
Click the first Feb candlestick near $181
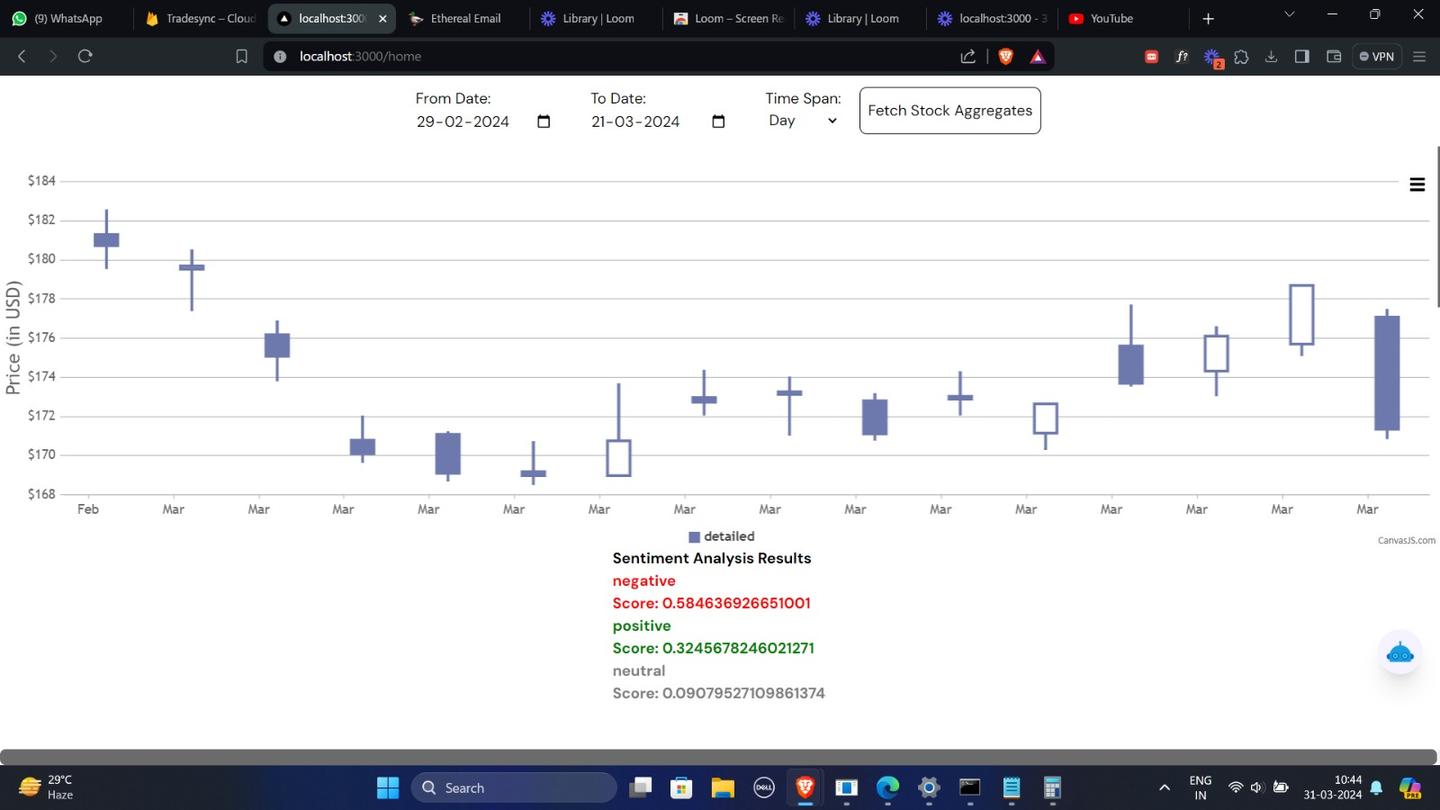tap(106, 240)
